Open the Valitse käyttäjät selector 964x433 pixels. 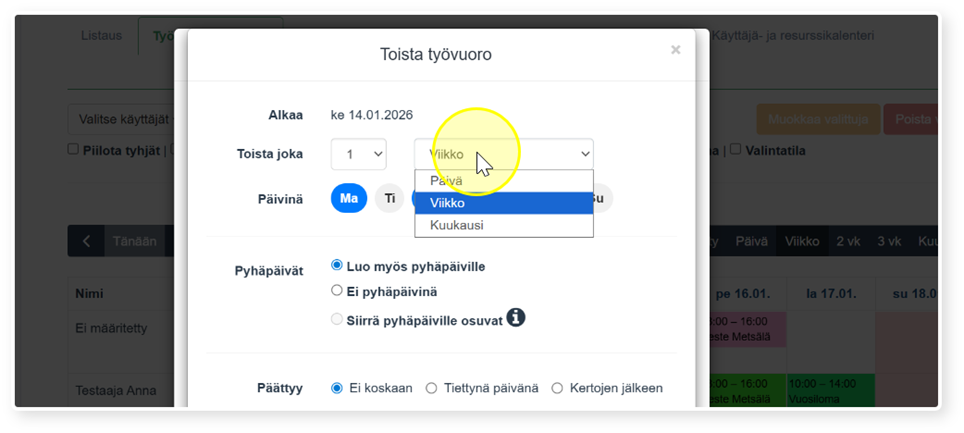pos(121,119)
